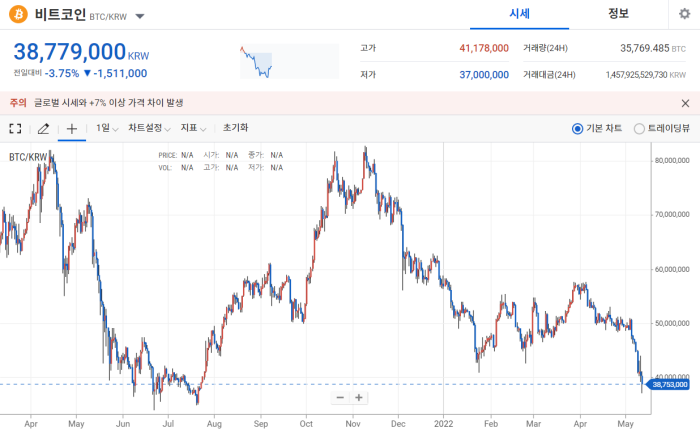
Task: Open the settings gear icon
Action: tap(684, 14)
